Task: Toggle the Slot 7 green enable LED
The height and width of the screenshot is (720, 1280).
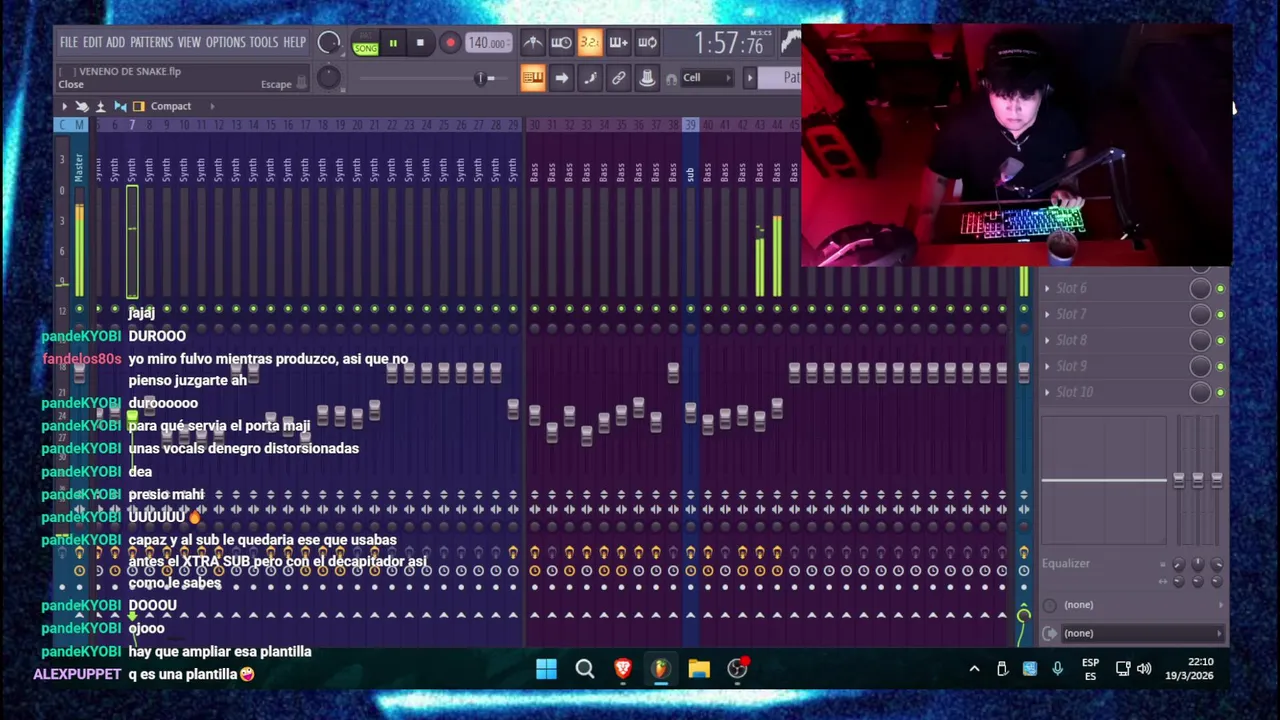Action: click(1220, 314)
